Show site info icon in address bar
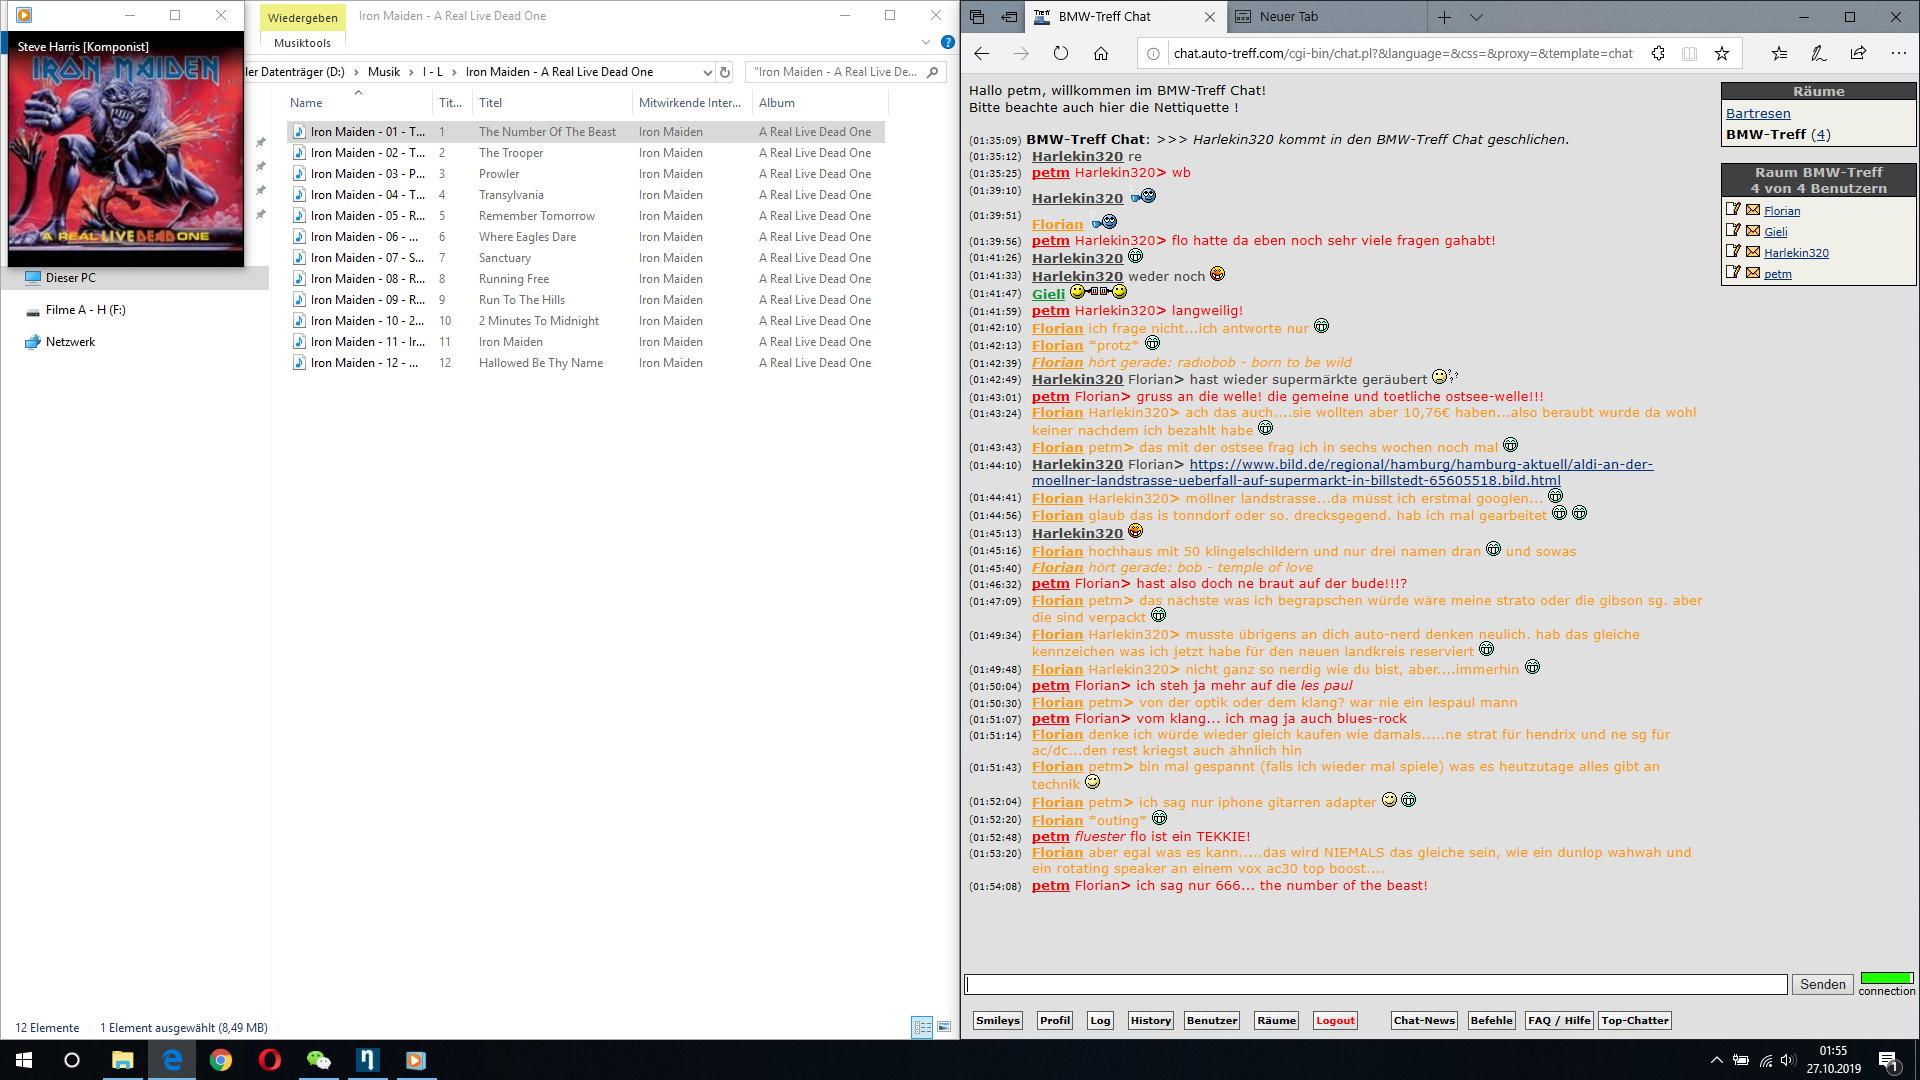This screenshot has width=1920, height=1080. [x=1153, y=53]
